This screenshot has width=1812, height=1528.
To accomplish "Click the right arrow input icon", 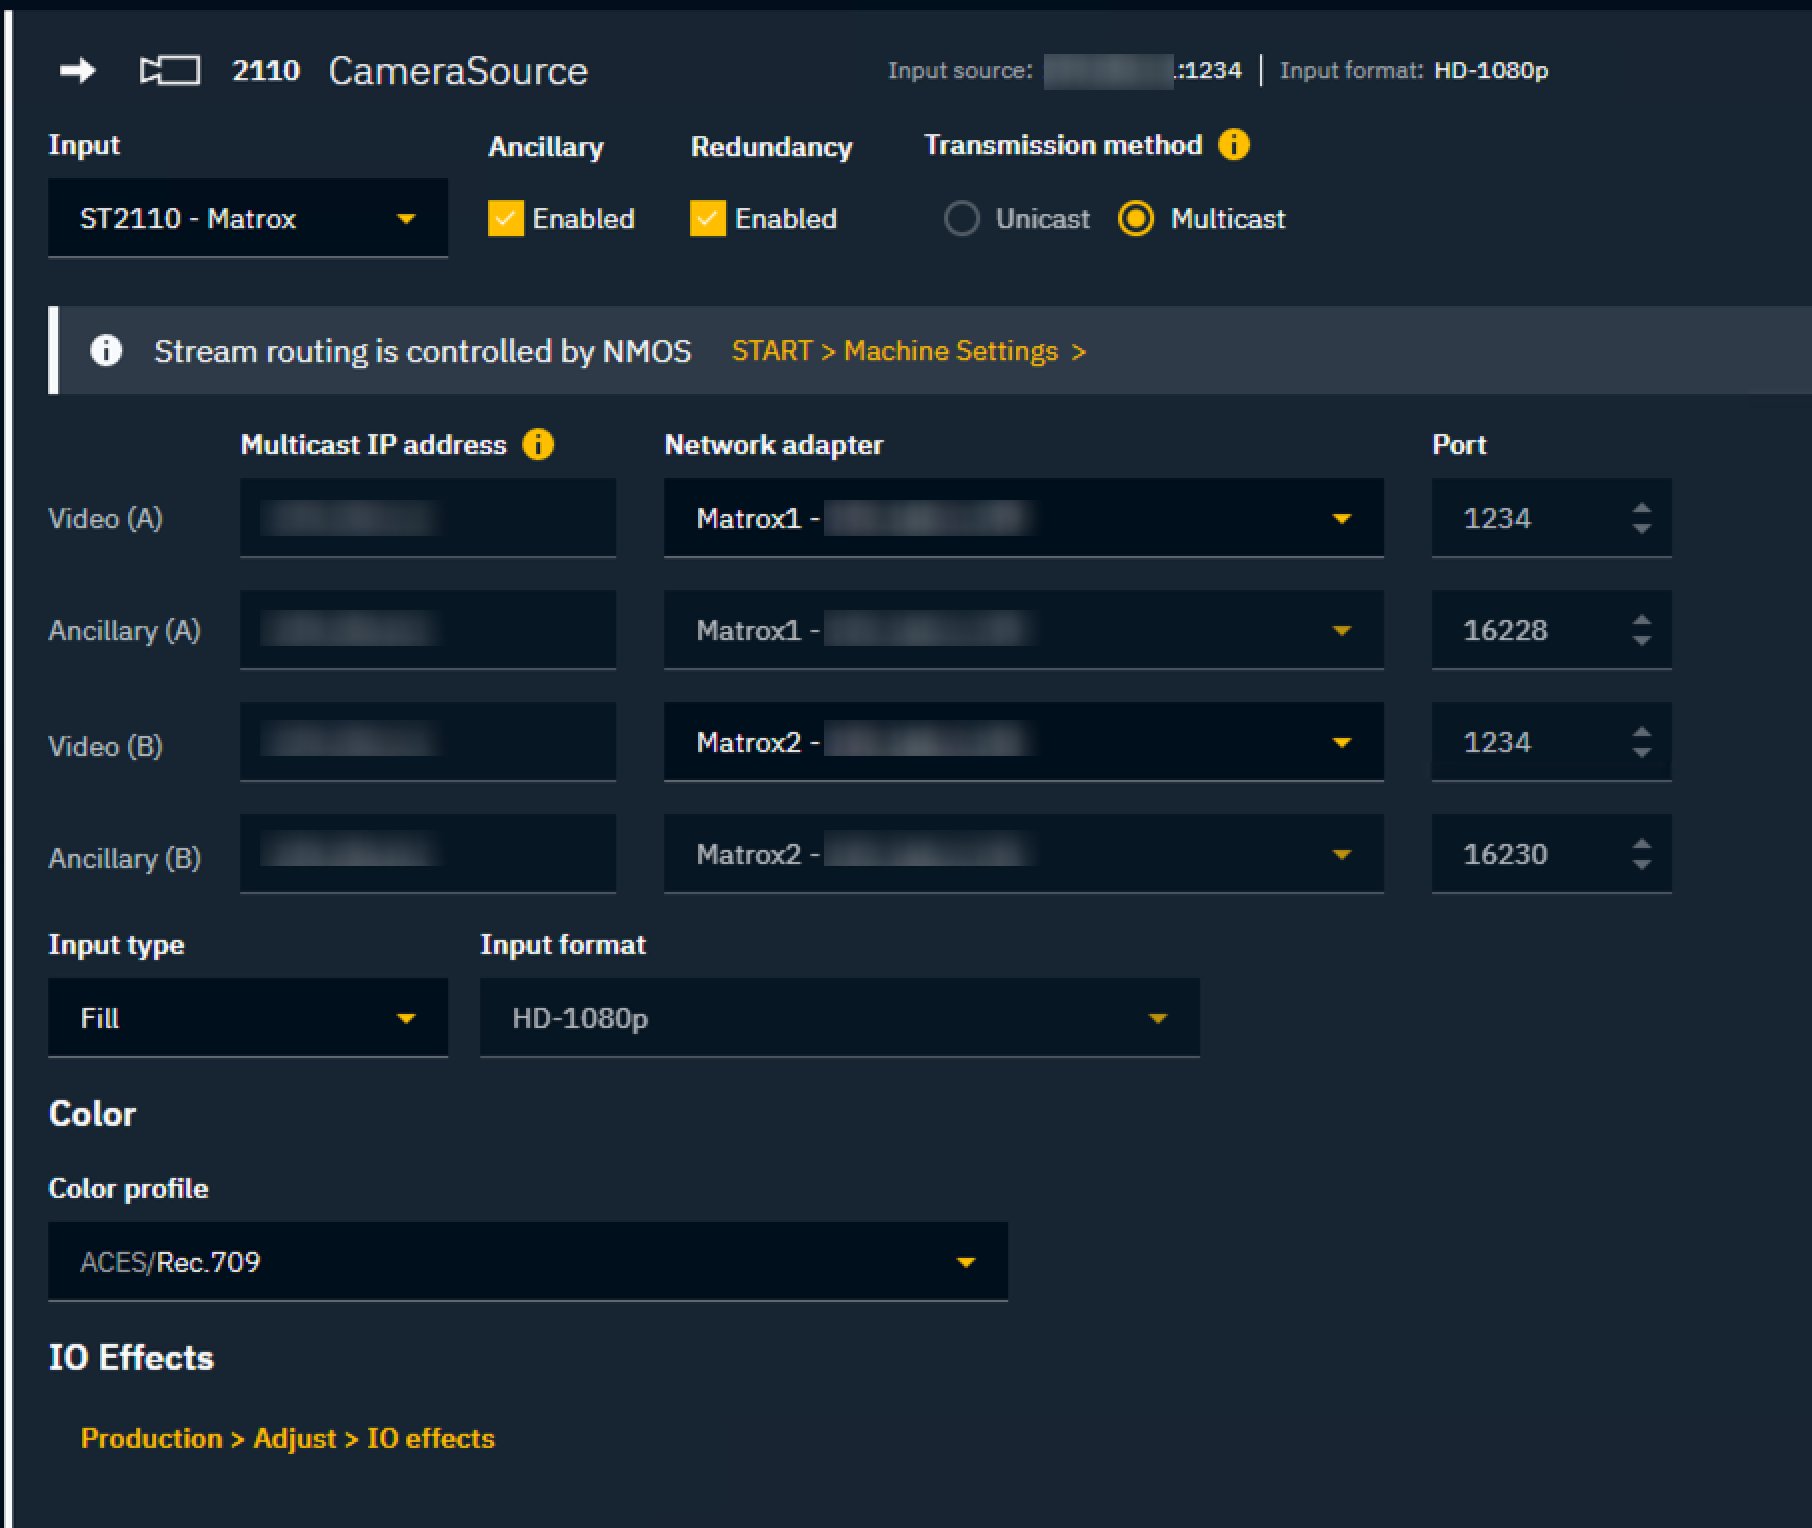I will [x=77, y=70].
